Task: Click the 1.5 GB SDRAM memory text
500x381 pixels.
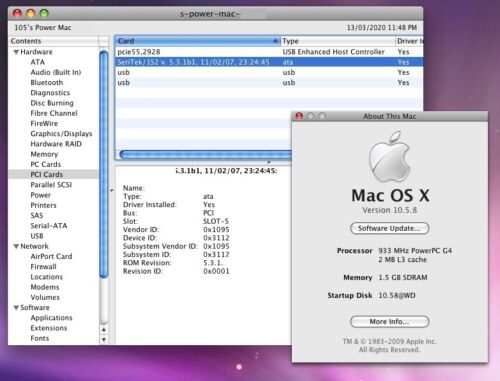Action: click(x=403, y=278)
